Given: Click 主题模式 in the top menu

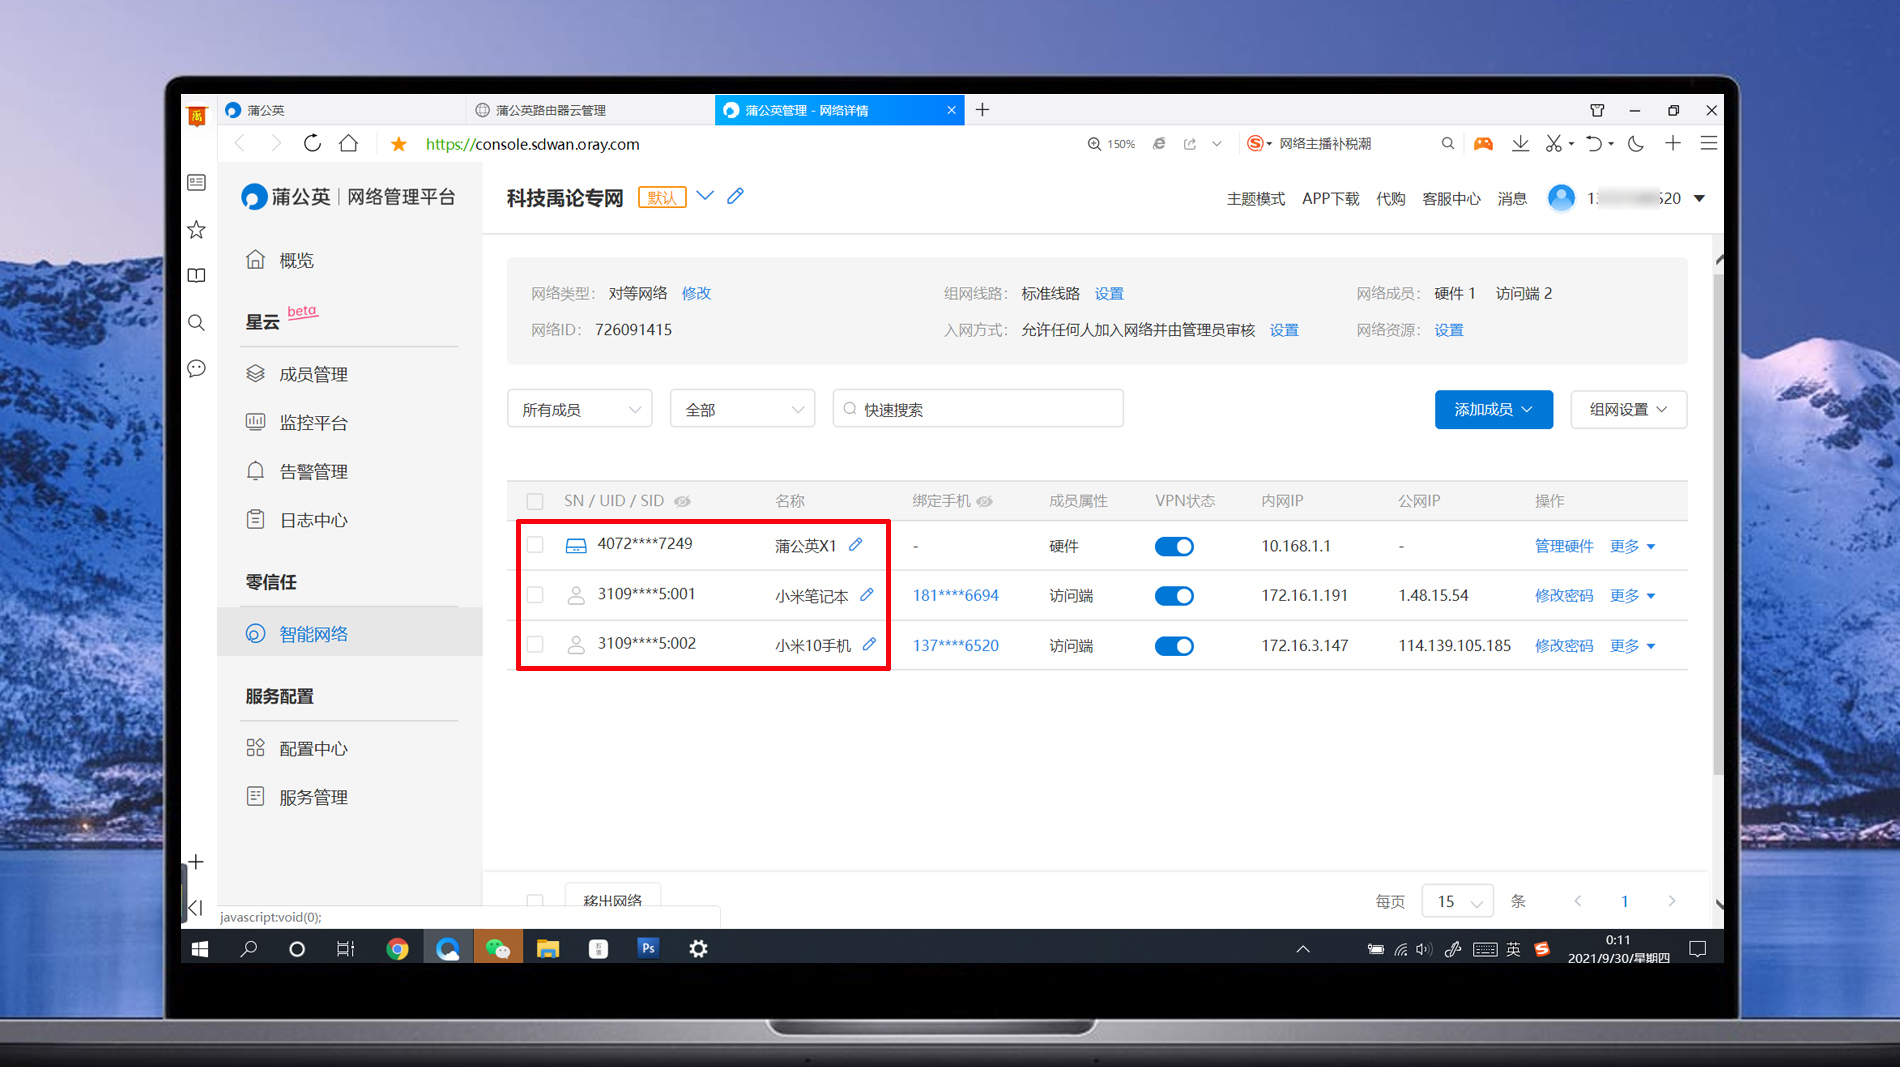Looking at the screenshot, I should 1255,198.
